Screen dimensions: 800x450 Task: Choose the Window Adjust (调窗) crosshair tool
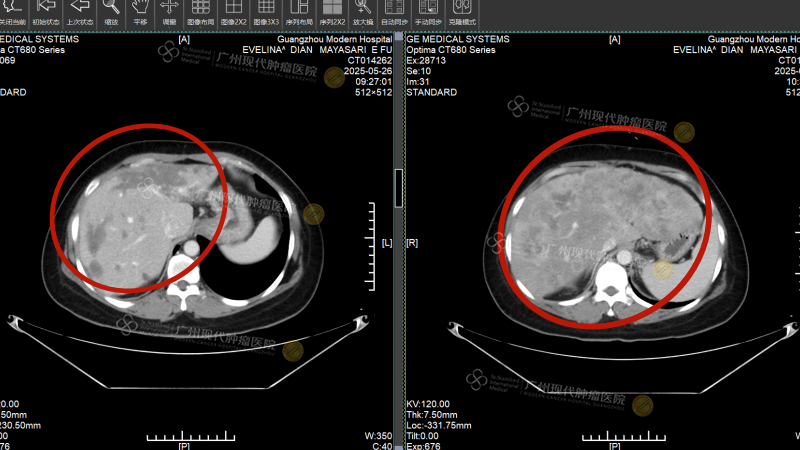[169, 10]
